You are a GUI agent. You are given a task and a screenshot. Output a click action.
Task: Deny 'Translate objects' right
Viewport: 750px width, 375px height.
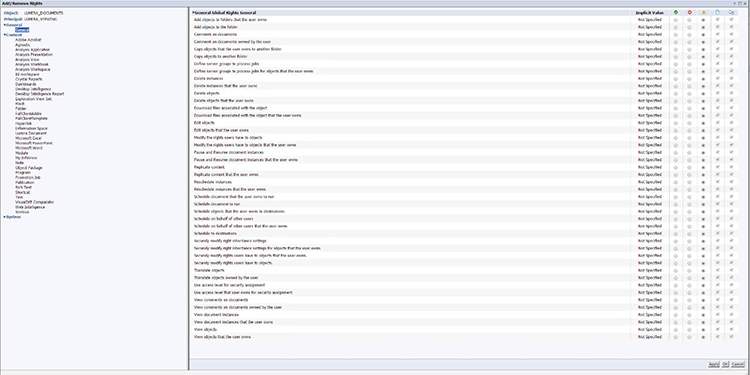tap(689, 271)
